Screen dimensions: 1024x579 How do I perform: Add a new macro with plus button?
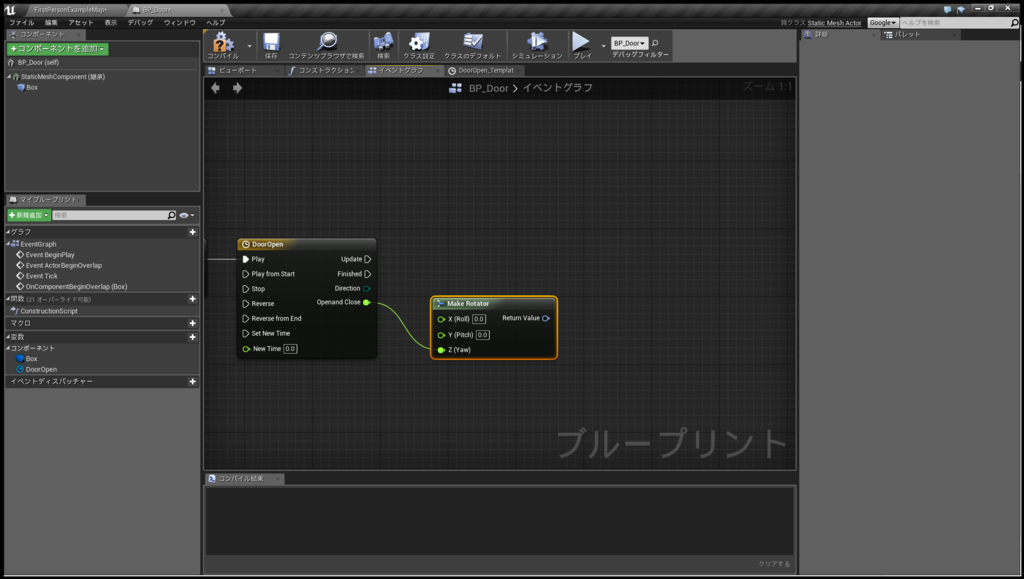[193, 323]
